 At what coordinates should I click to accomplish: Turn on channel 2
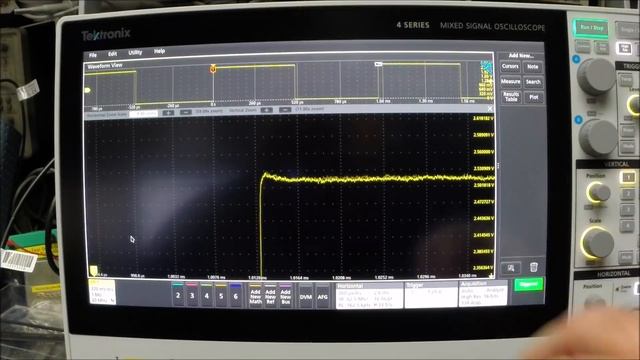[x=178, y=295]
